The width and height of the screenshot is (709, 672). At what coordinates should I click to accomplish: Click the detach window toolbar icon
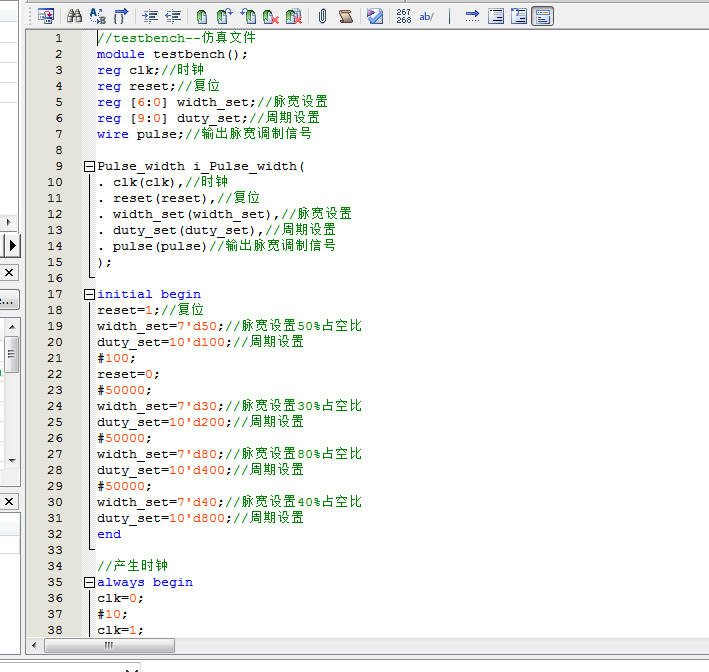coord(46,17)
